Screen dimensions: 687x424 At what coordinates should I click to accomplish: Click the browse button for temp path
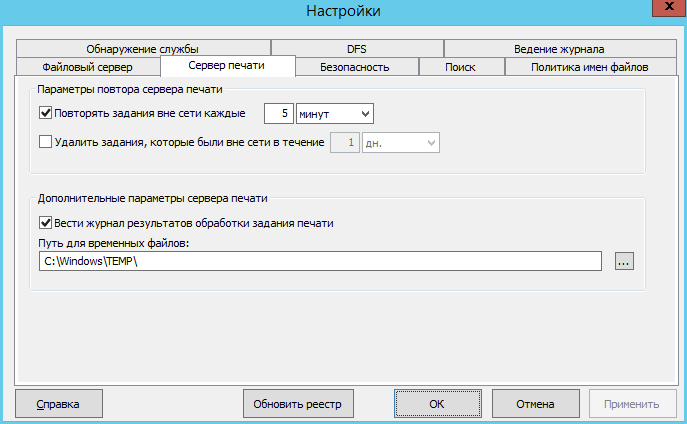click(x=624, y=261)
